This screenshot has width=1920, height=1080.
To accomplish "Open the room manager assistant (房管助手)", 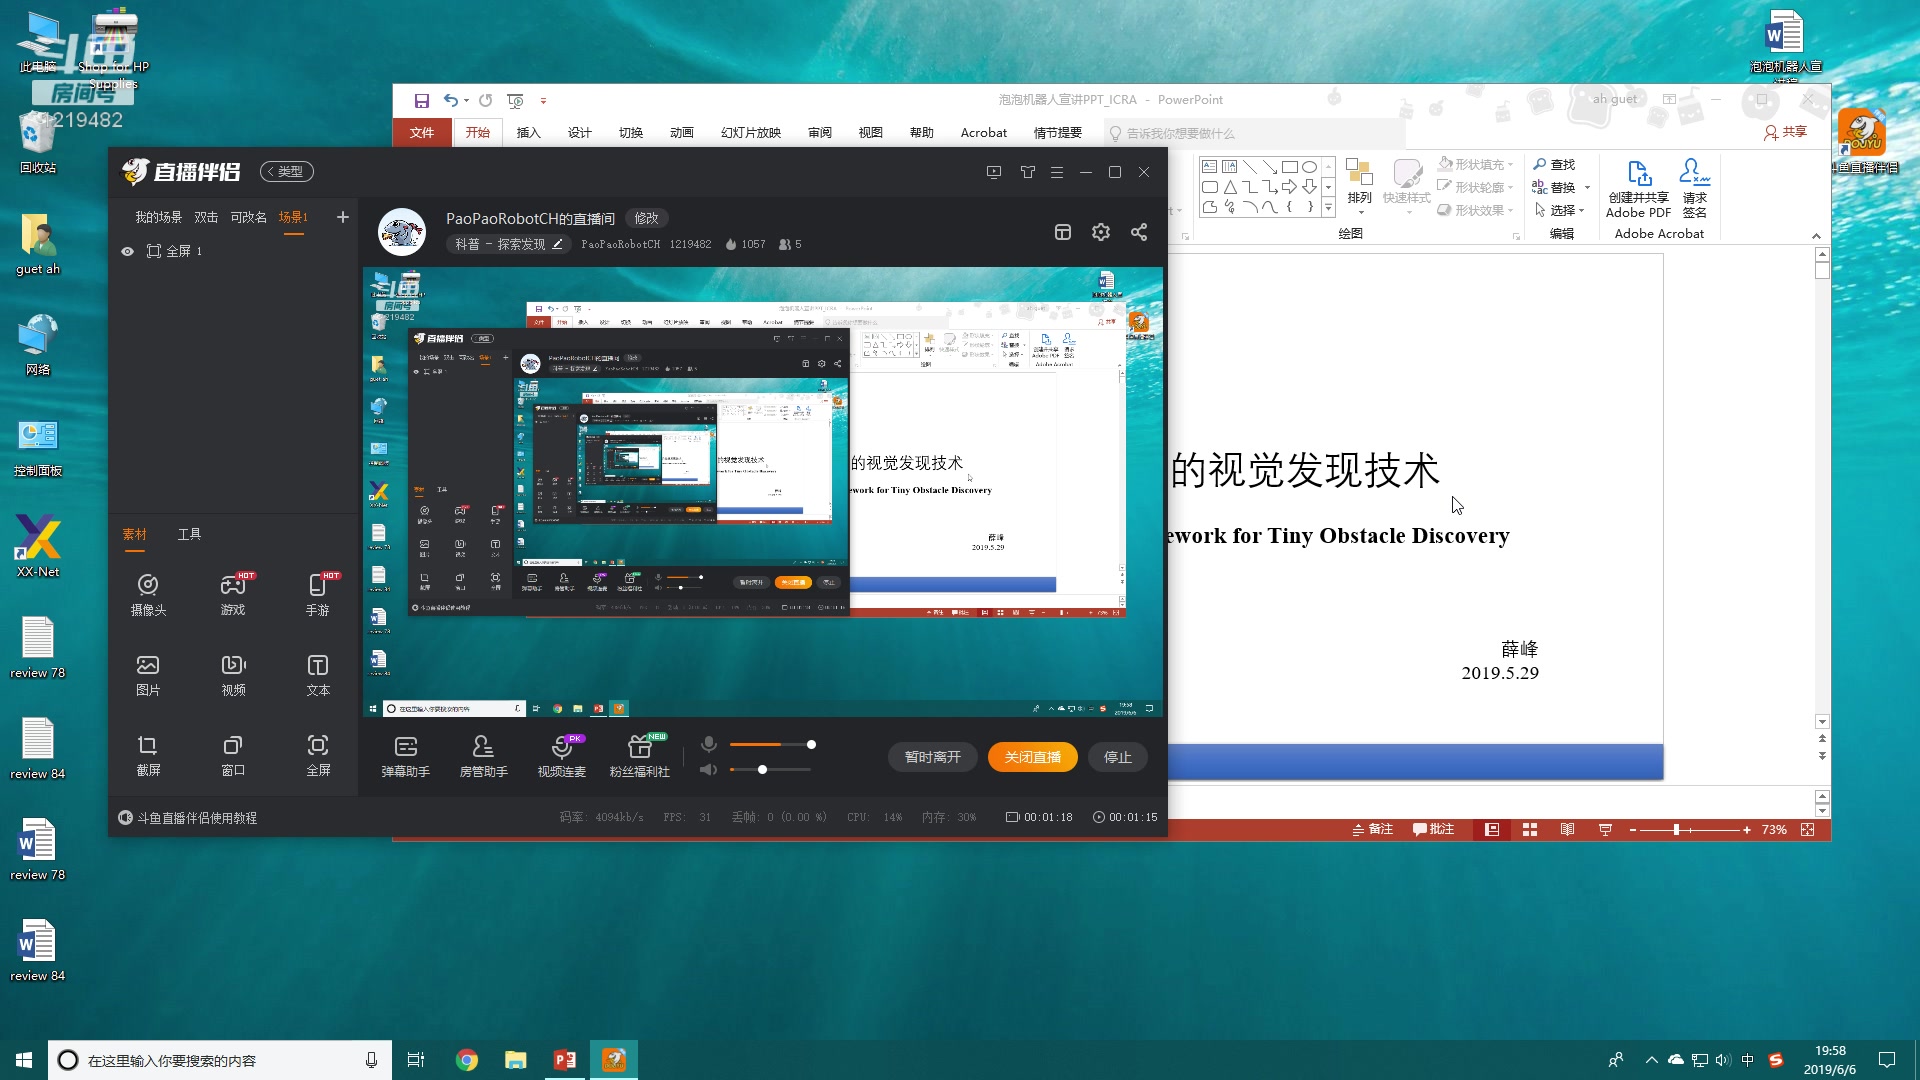I will (483, 757).
